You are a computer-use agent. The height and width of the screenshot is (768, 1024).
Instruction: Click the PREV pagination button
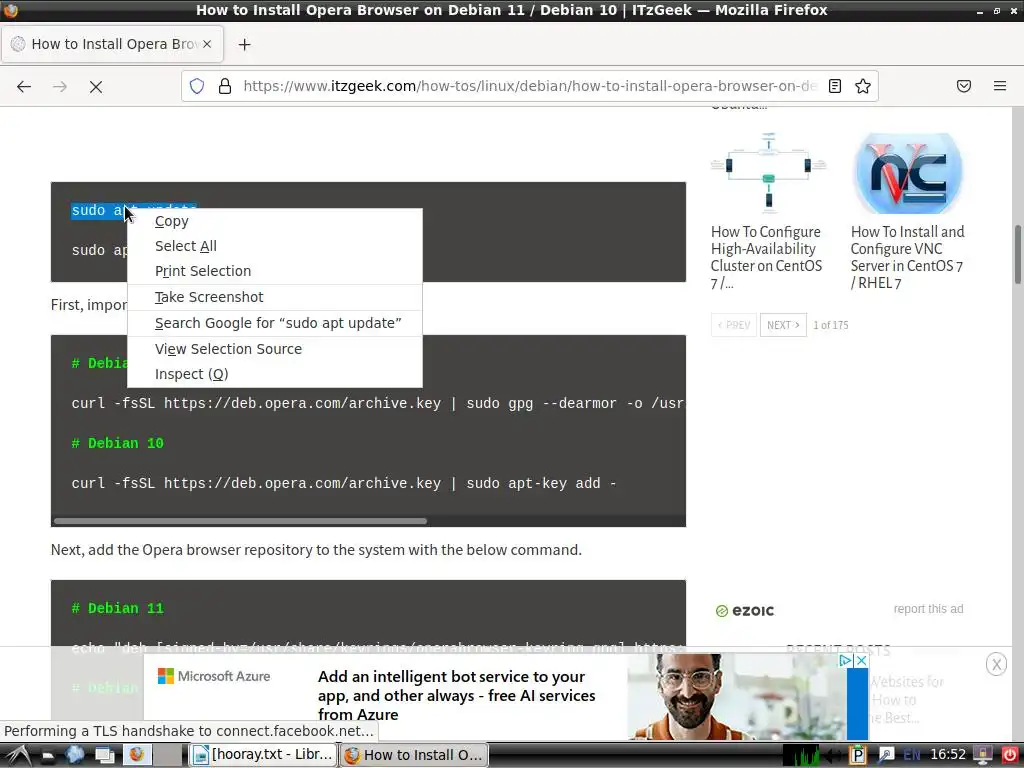[x=733, y=325]
